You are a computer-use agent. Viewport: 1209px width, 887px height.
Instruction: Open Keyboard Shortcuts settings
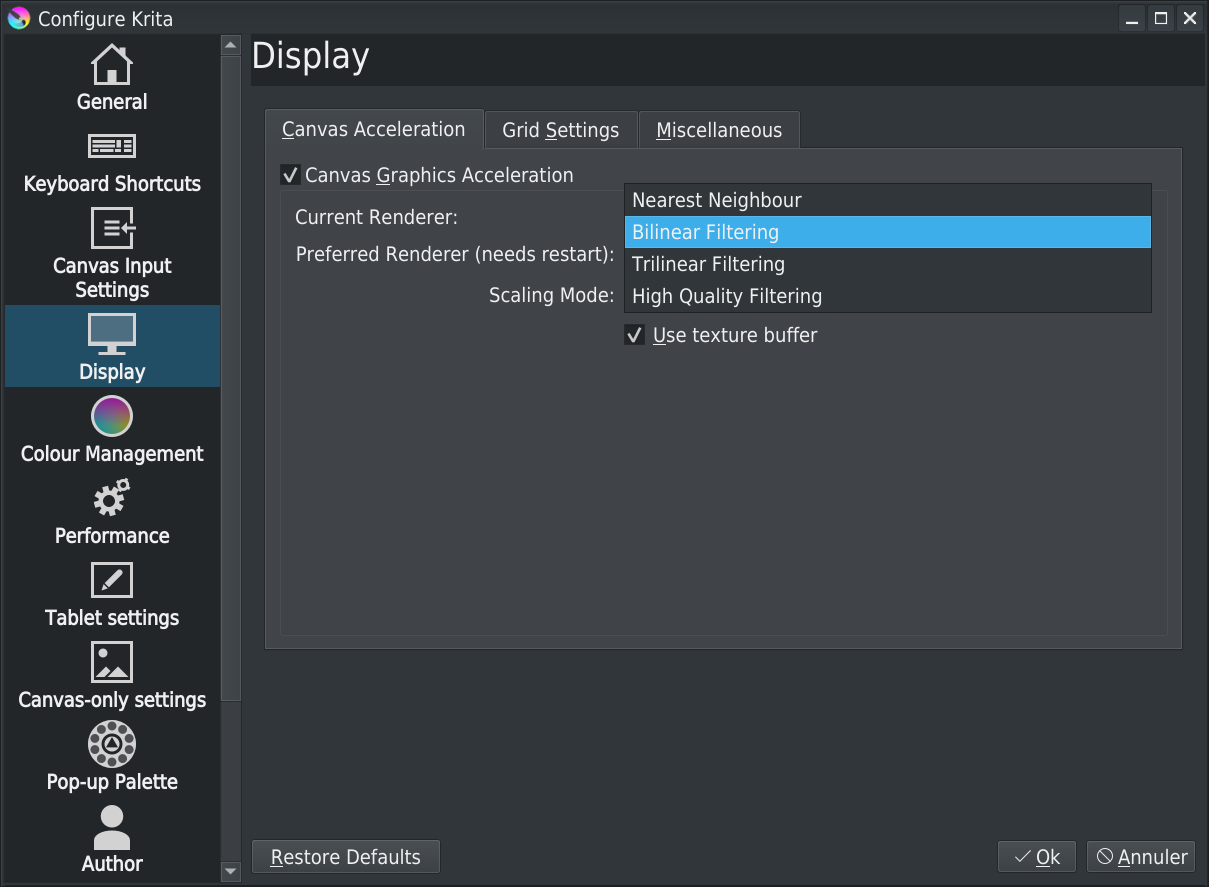point(112,160)
